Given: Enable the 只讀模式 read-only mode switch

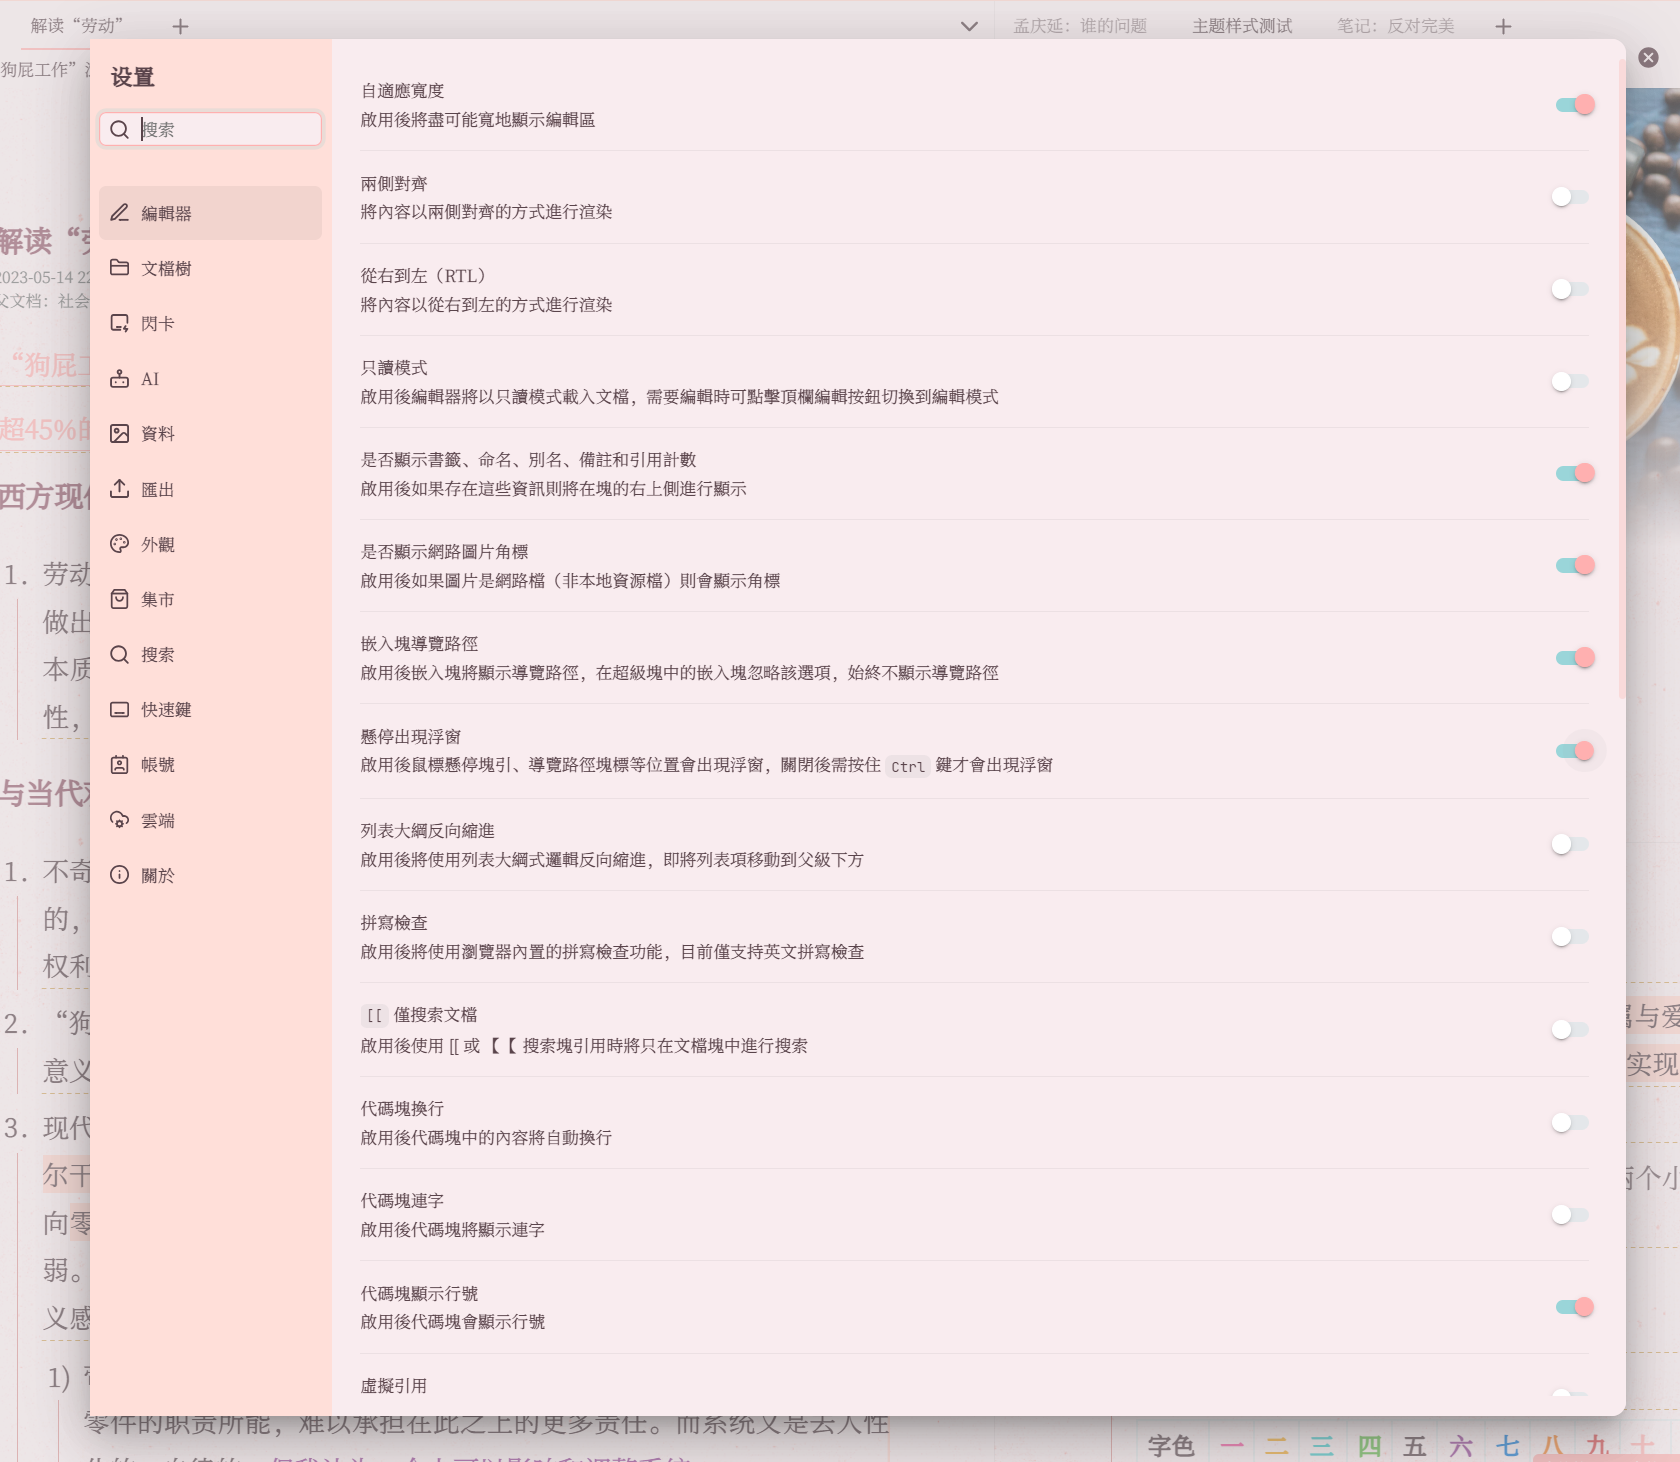Looking at the screenshot, I should pos(1569,382).
